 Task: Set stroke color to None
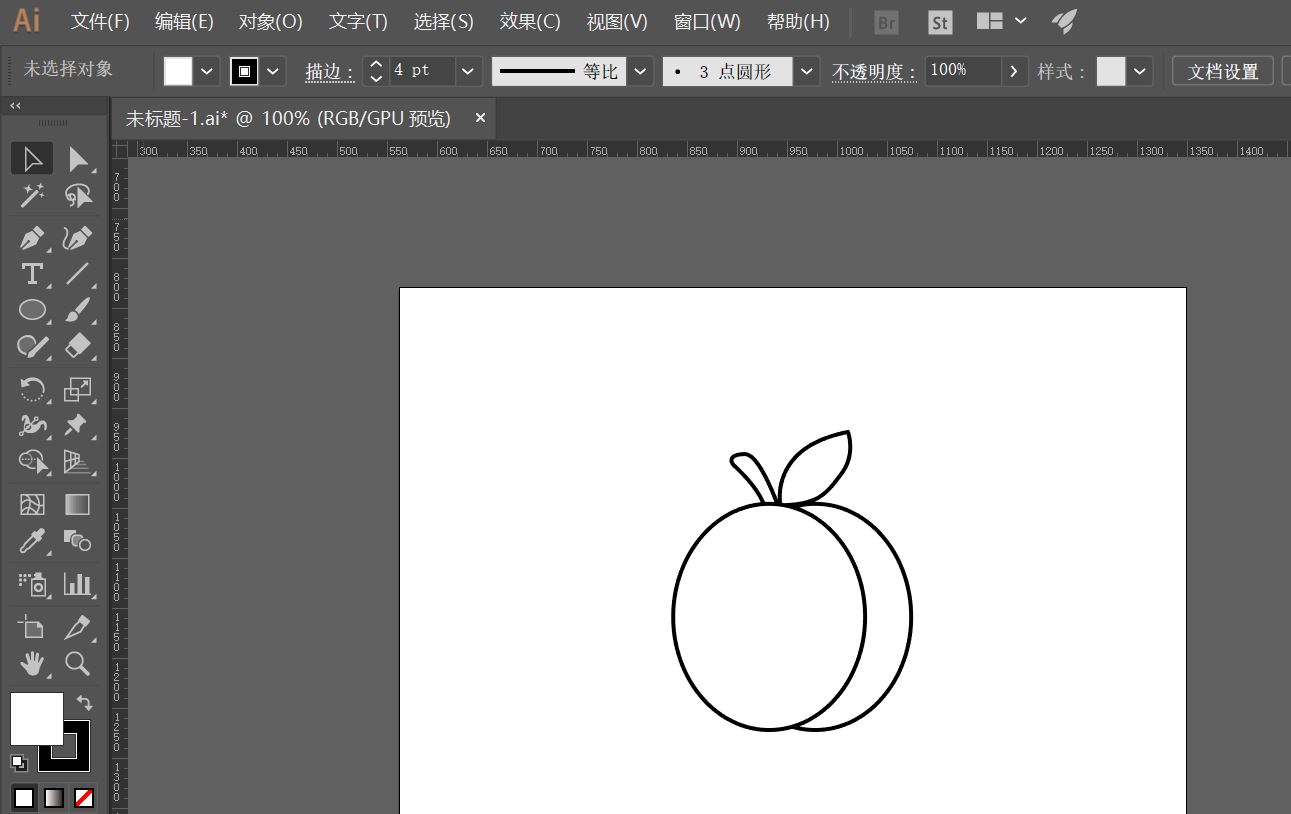coord(85,797)
